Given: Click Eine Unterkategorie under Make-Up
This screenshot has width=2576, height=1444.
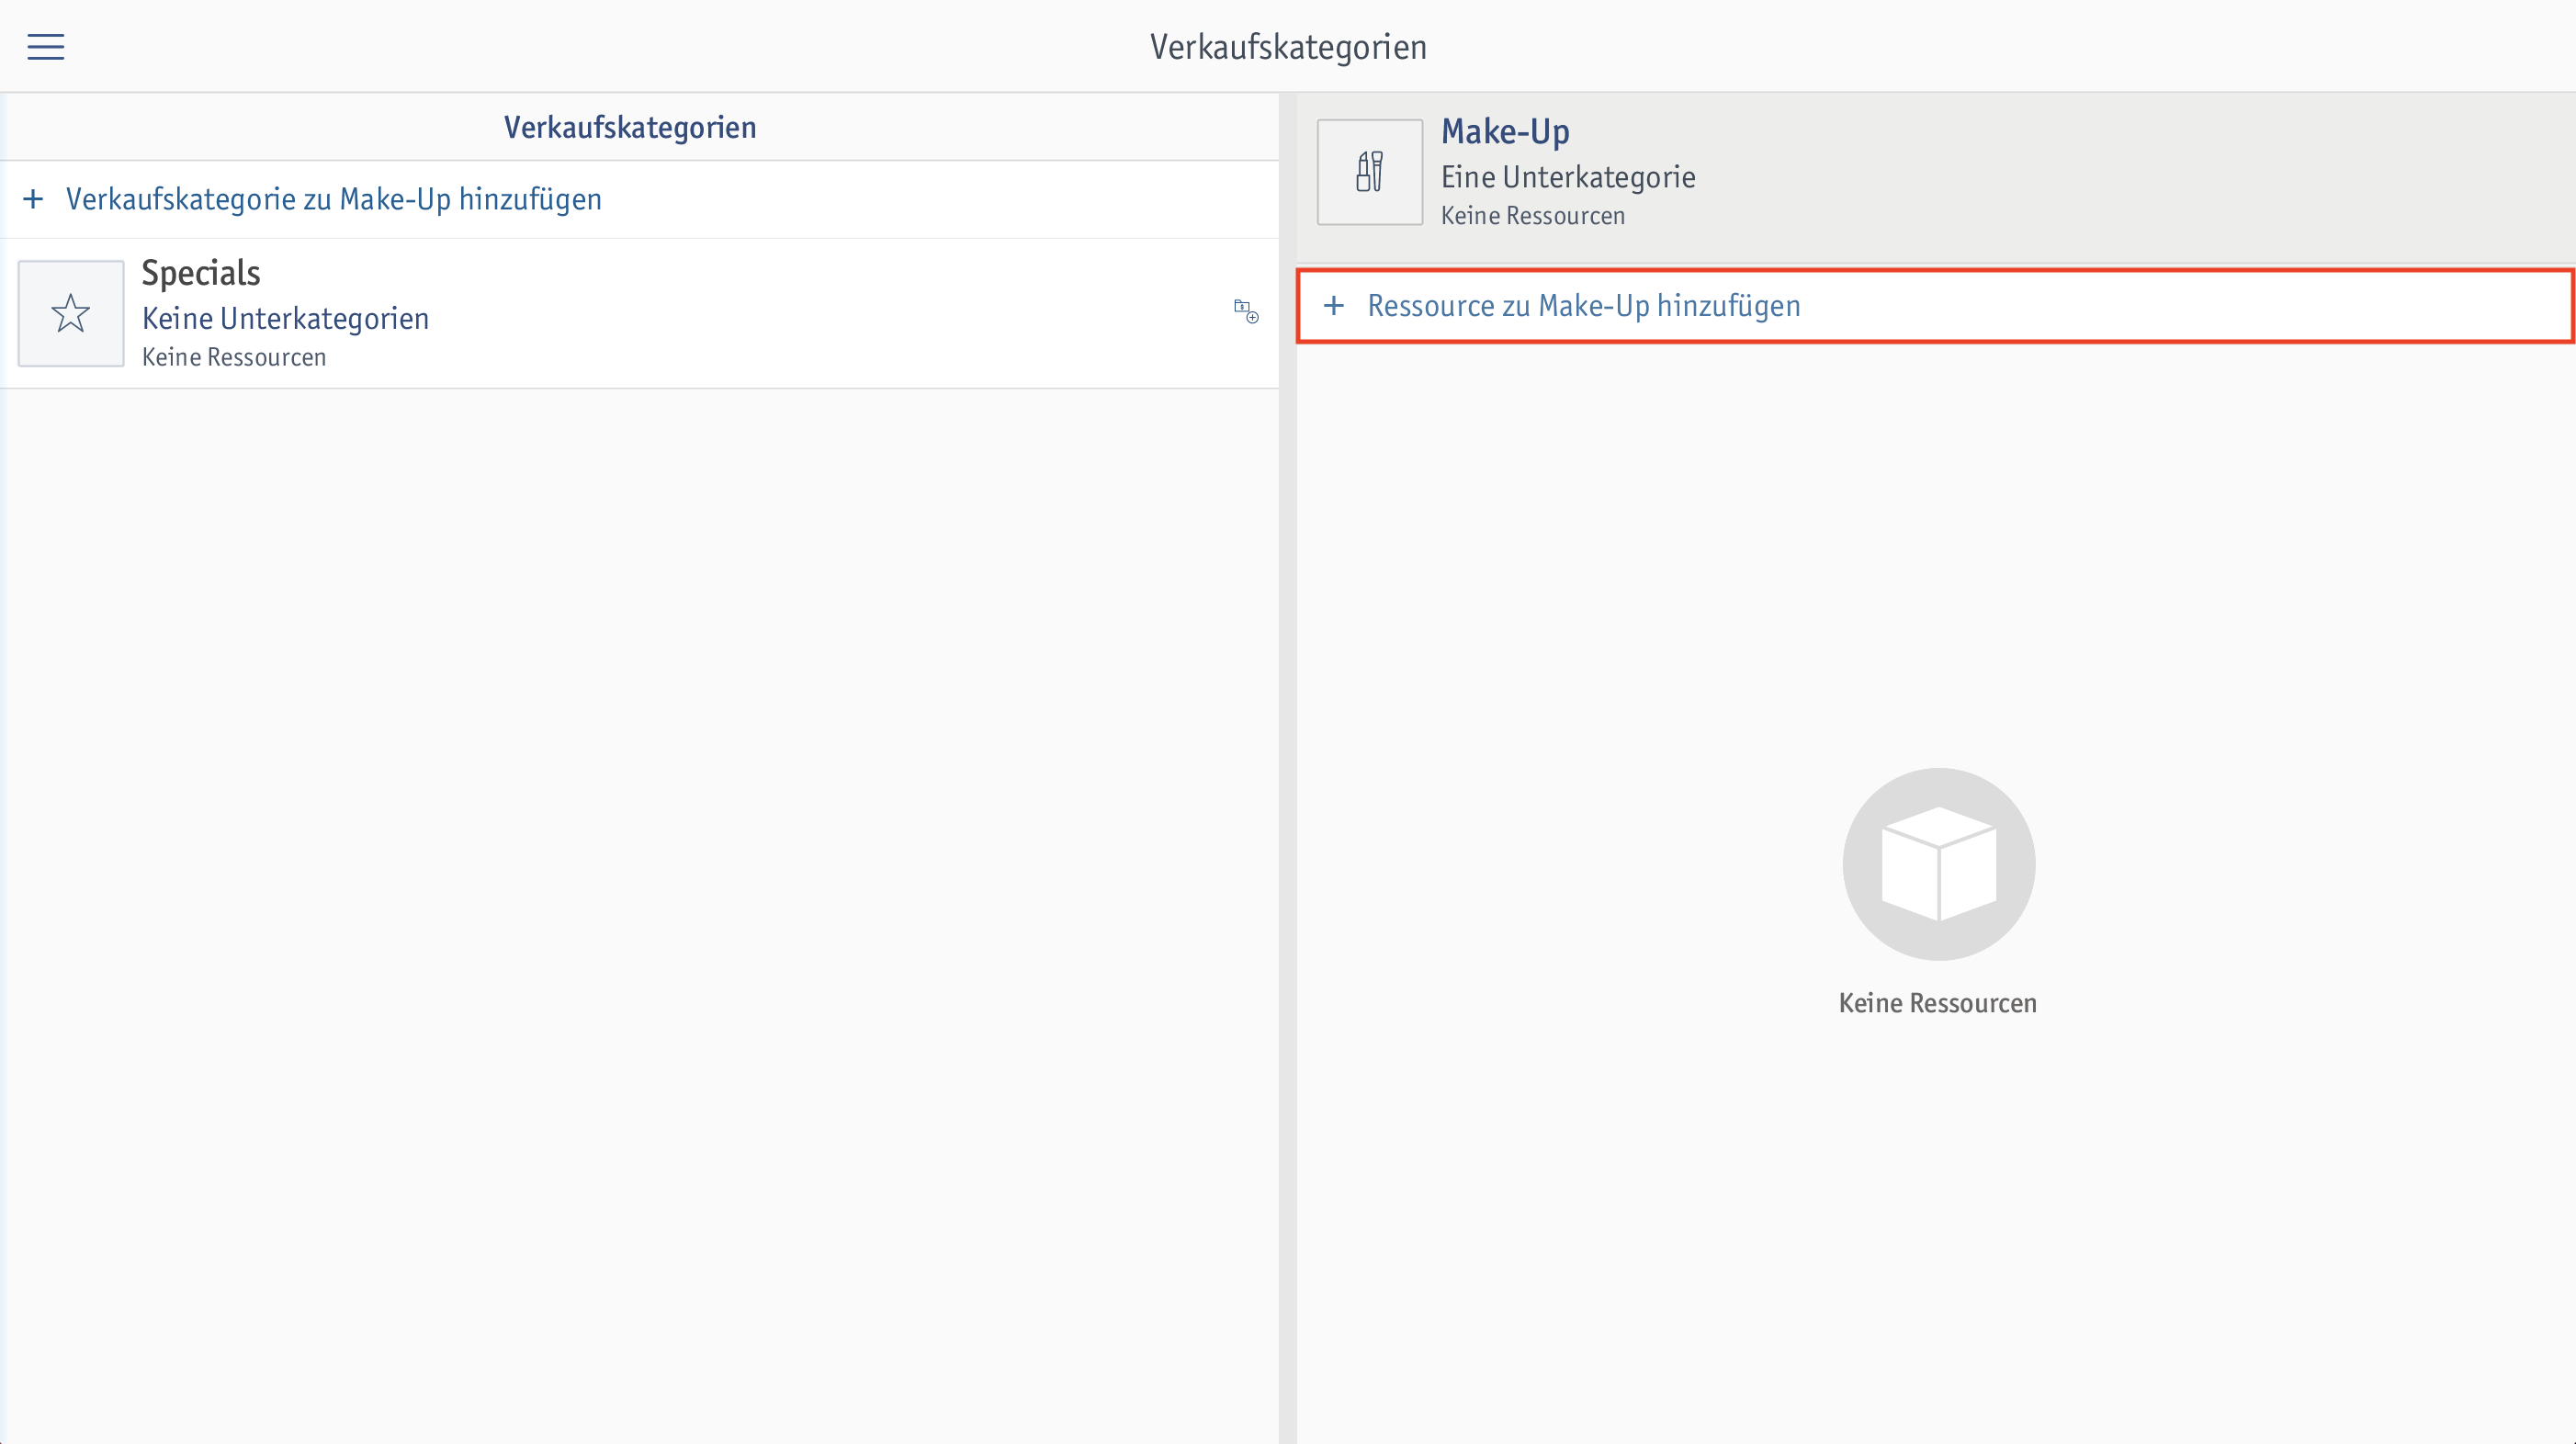Looking at the screenshot, I should point(1568,177).
